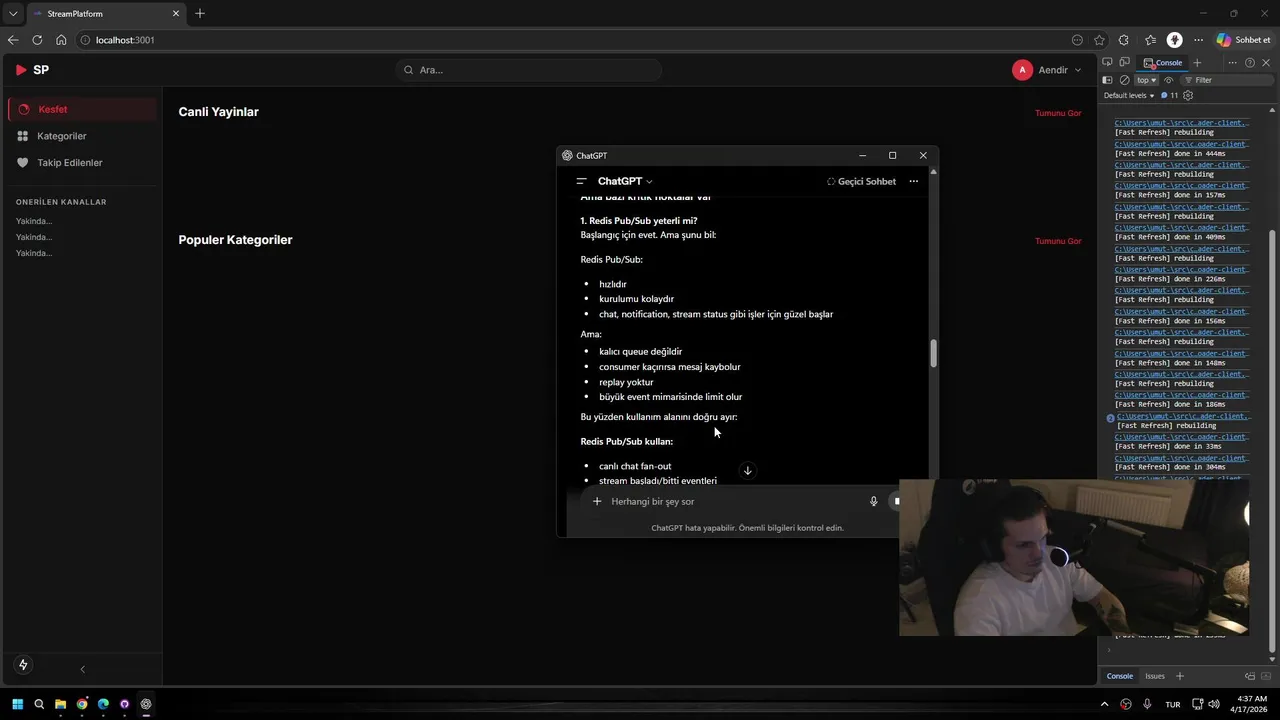Screen dimensions: 1280x720
Task: Click the browser back arrow
Action: (13, 40)
